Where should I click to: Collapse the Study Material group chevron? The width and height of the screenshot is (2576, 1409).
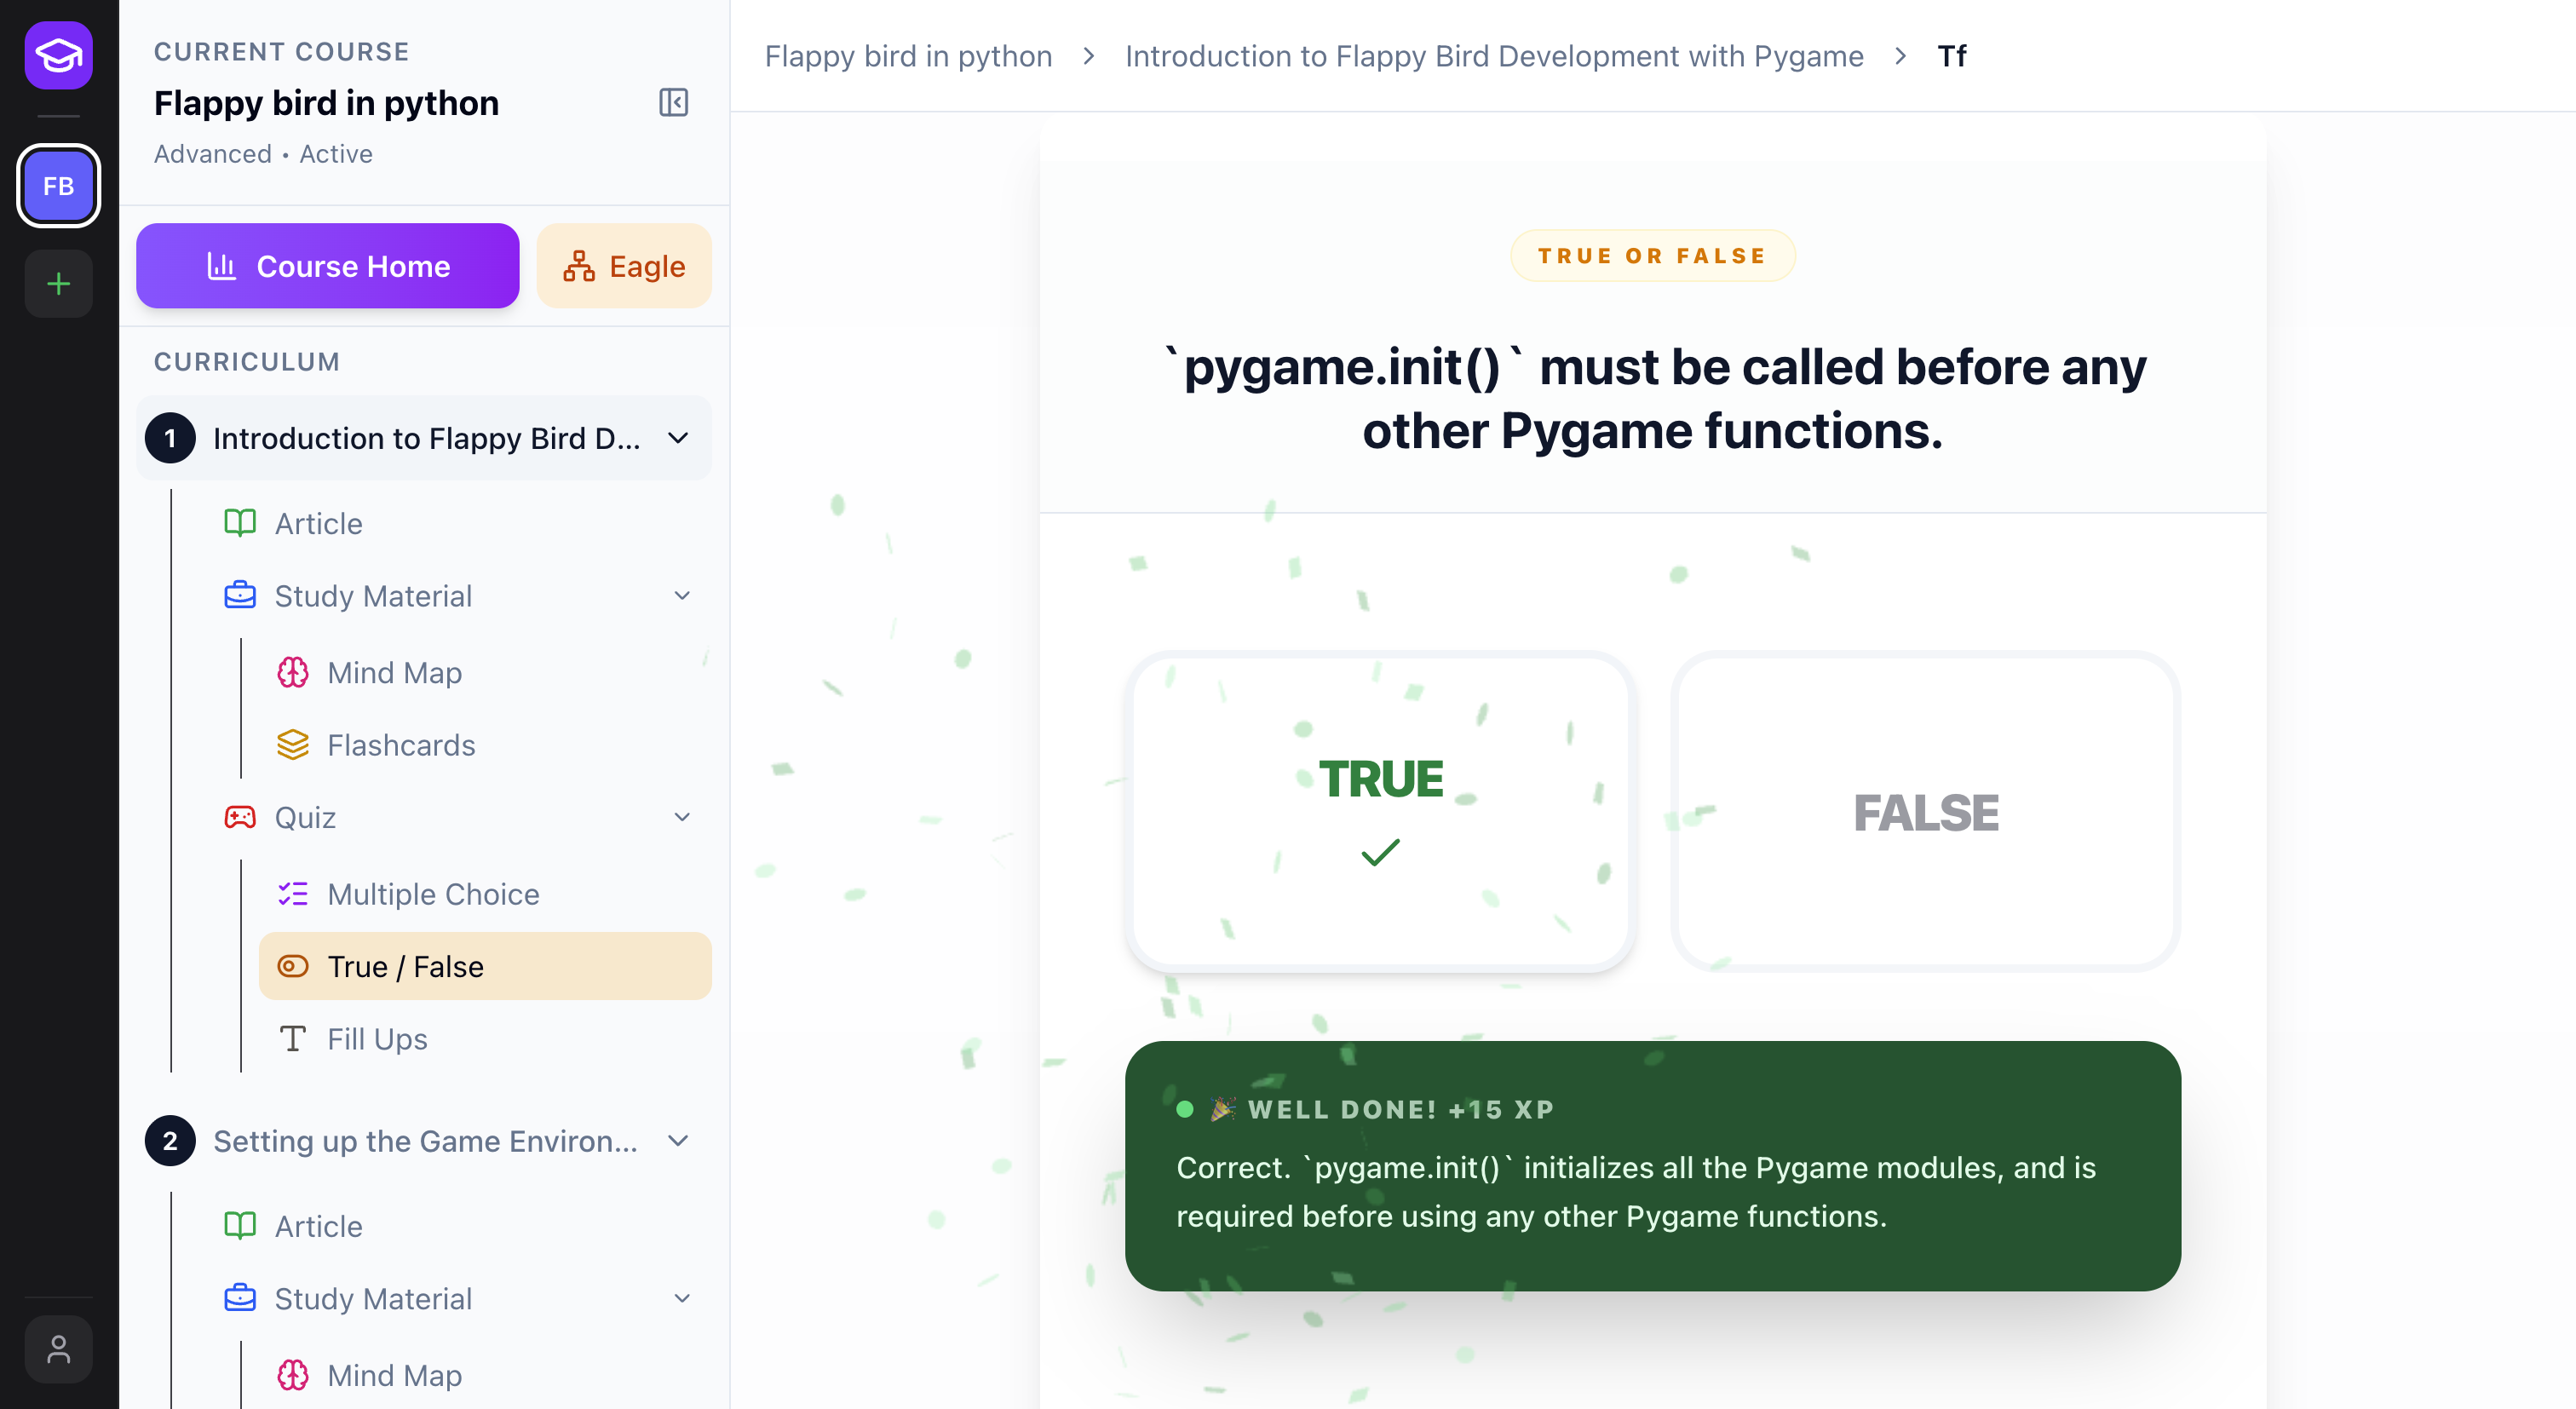point(682,596)
